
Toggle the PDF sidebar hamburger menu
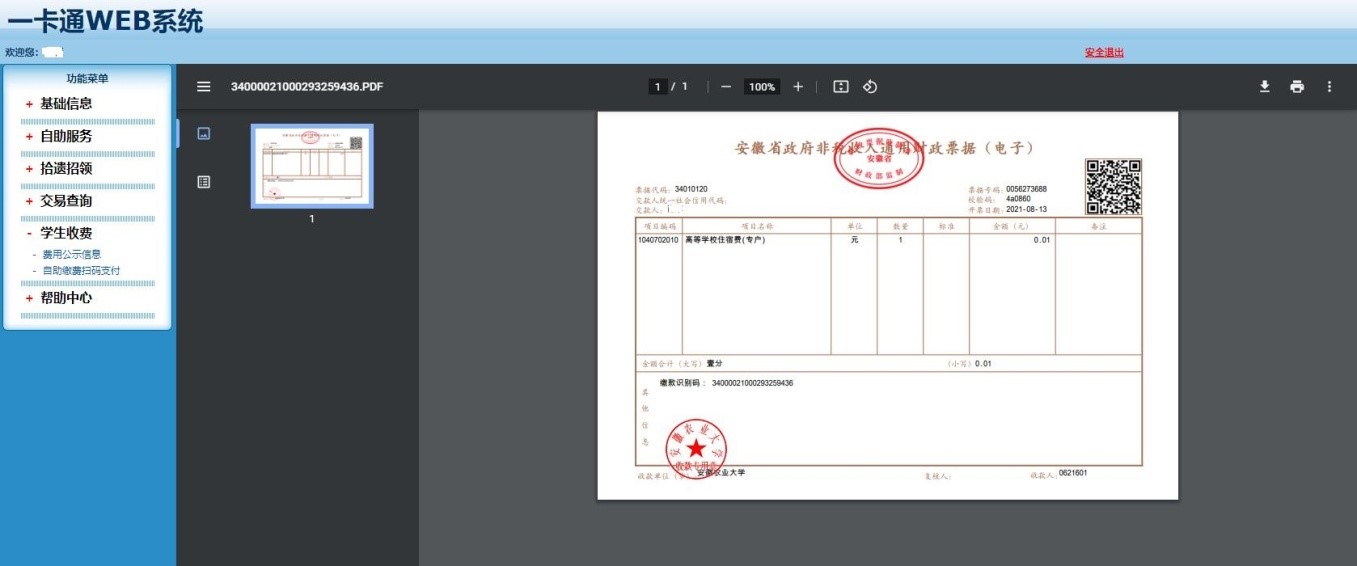(x=204, y=87)
